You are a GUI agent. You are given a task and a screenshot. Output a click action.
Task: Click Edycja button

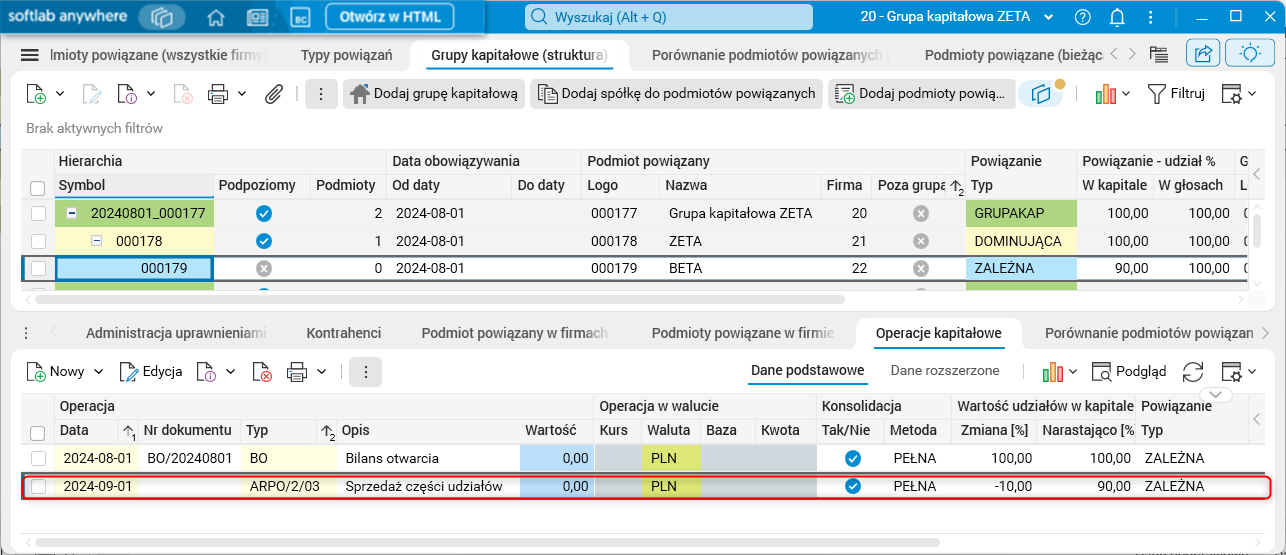(151, 372)
